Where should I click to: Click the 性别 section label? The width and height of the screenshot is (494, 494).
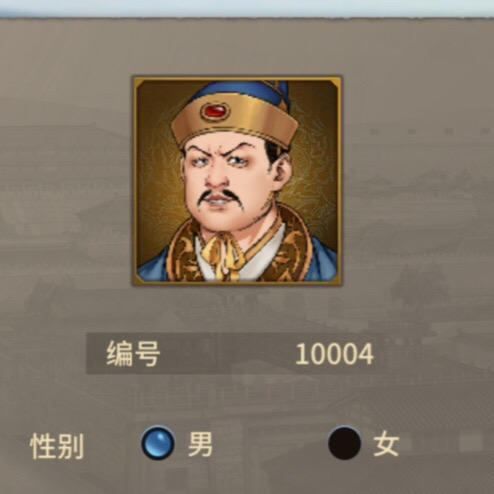(57, 446)
